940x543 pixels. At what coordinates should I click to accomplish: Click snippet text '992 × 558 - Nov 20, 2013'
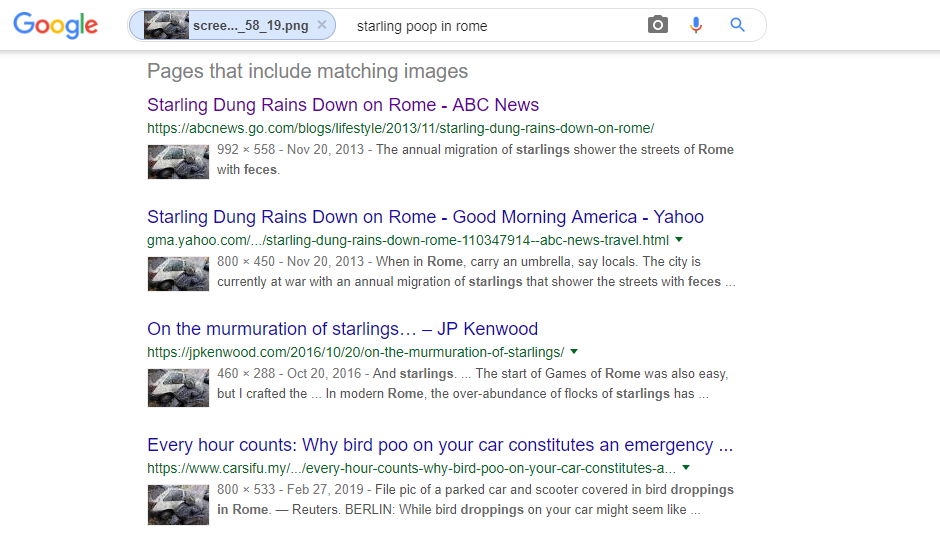tap(290, 150)
